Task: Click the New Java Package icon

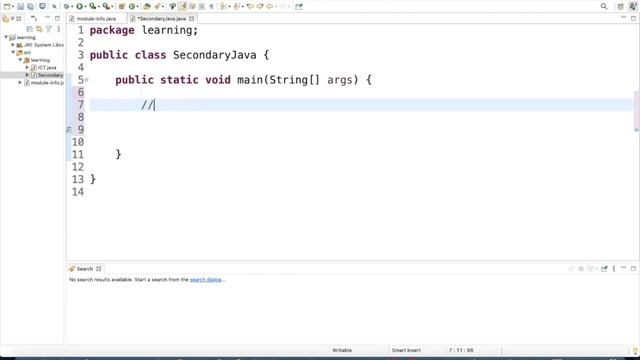Action: click(122, 7)
